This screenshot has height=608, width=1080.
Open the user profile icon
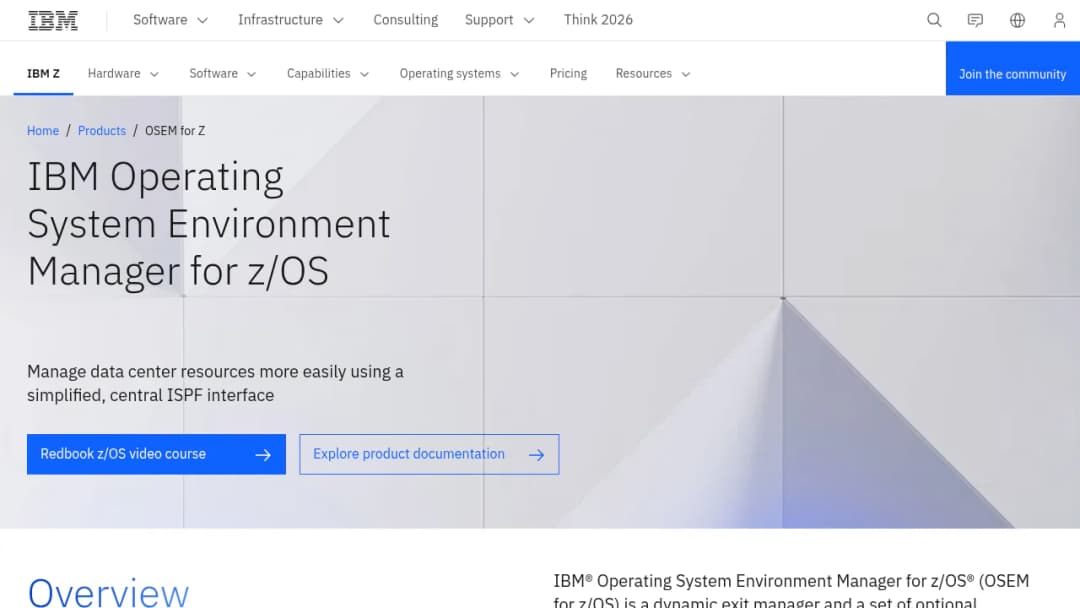click(x=1059, y=20)
